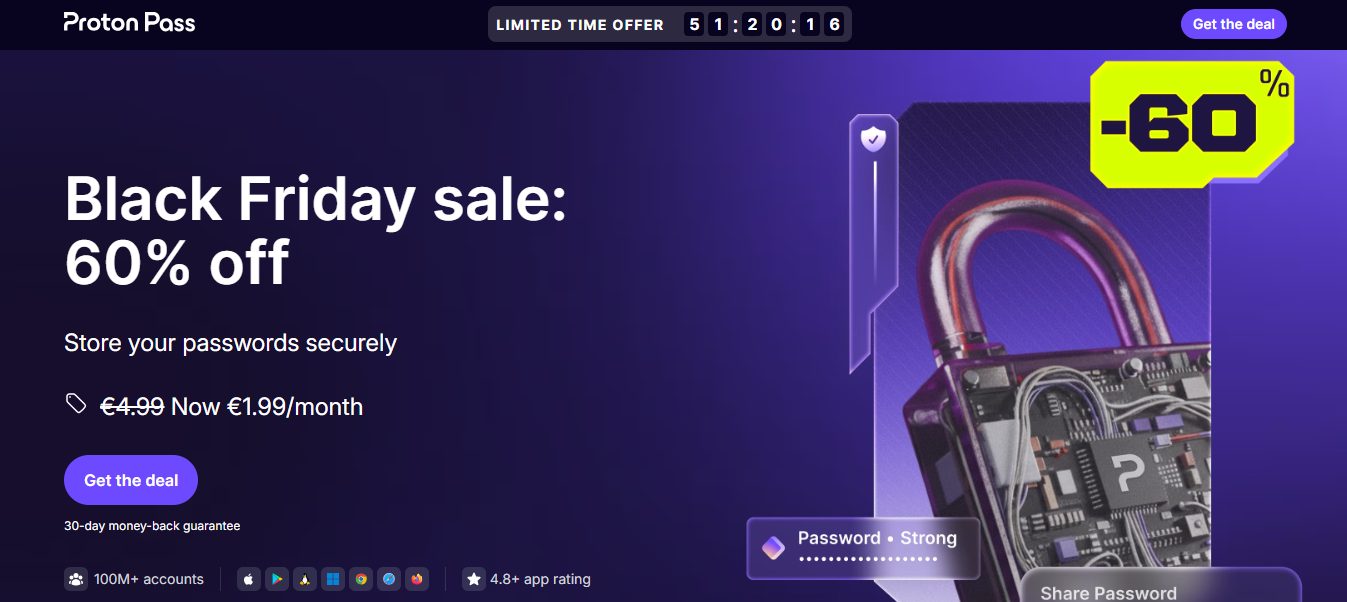This screenshot has width=1347, height=602.
Task: Open the Proton Pass logo link
Action: tap(129, 22)
